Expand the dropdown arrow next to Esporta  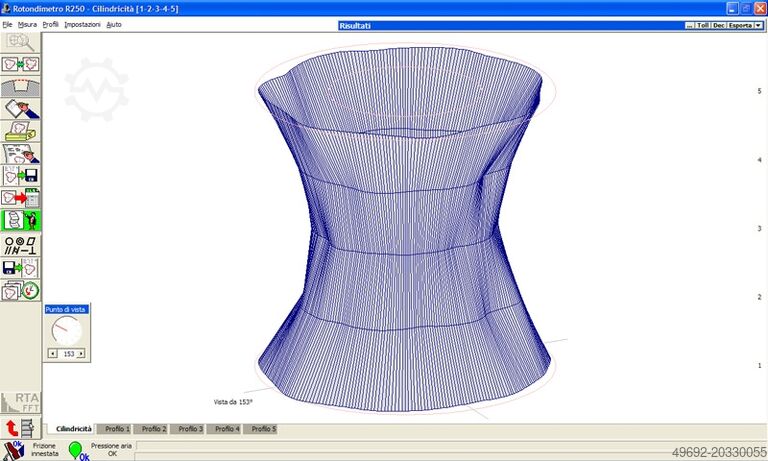coord(759,25)
